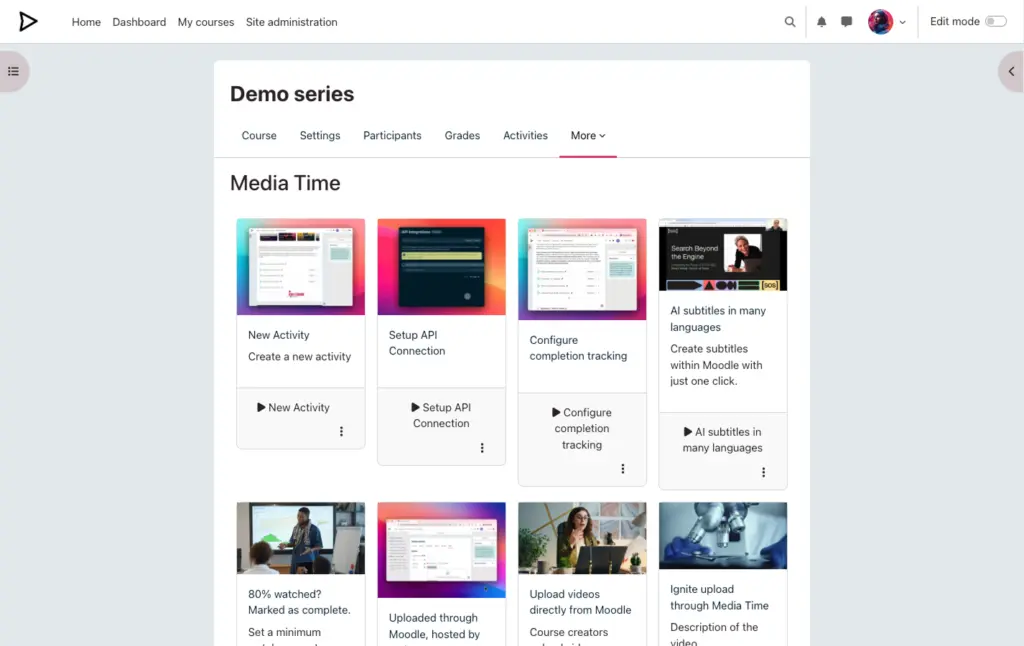
Task: Open the Setup API Connection thumbnail
Action: click(x=441, y=266)
